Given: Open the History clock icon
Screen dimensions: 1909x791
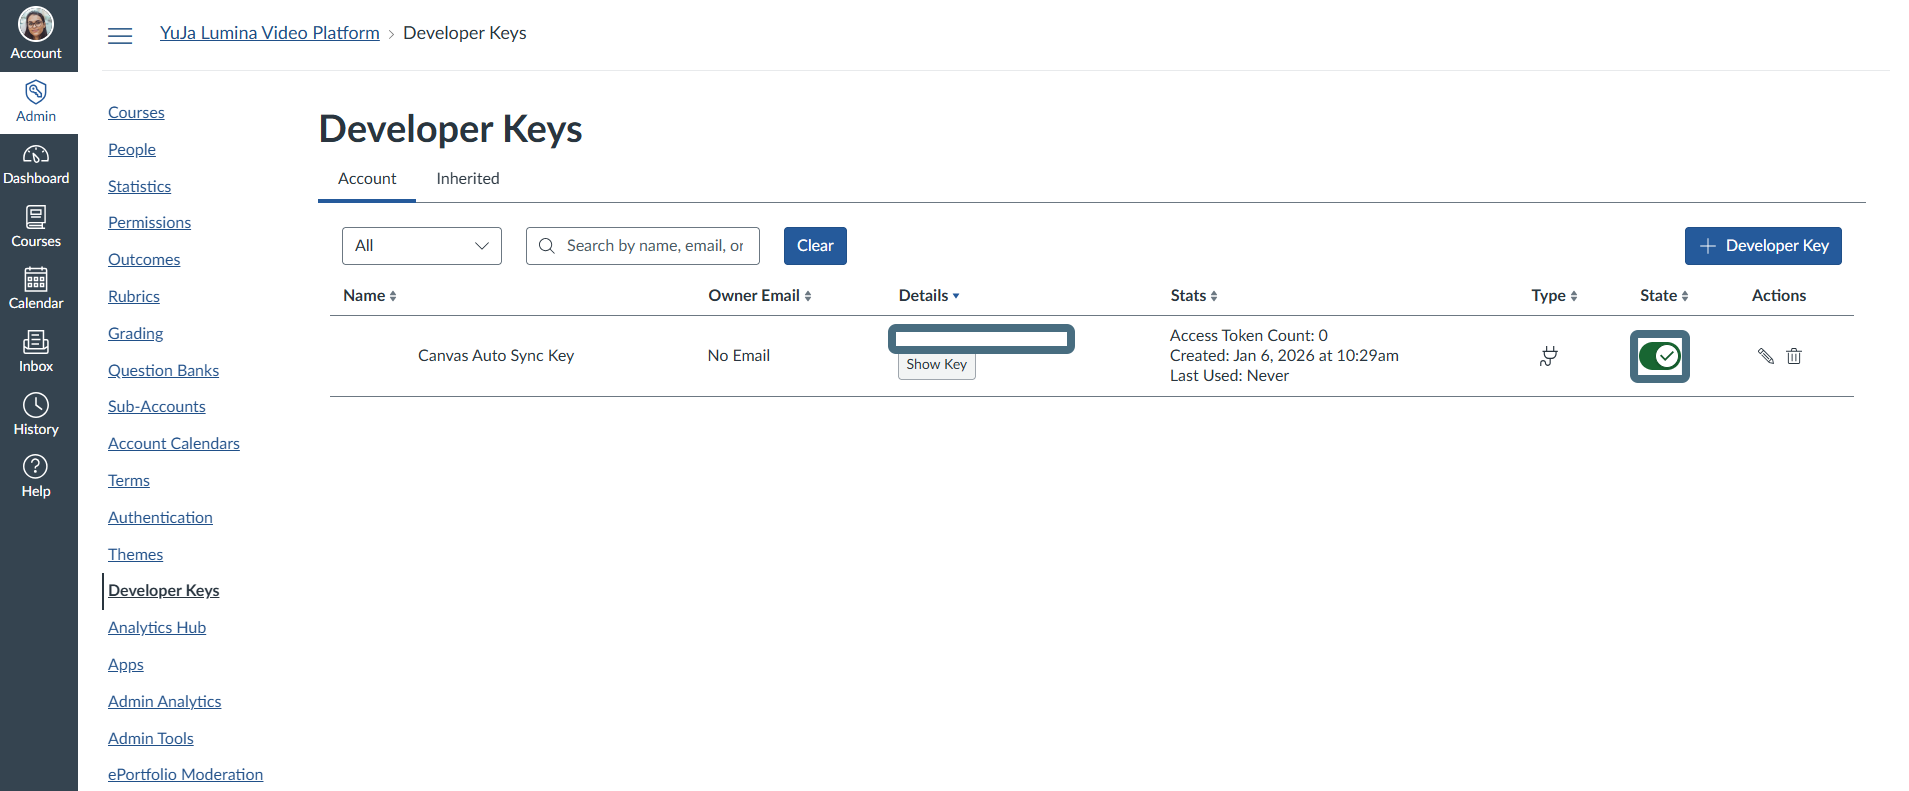Looking at the screenshot, I should 36,405.
